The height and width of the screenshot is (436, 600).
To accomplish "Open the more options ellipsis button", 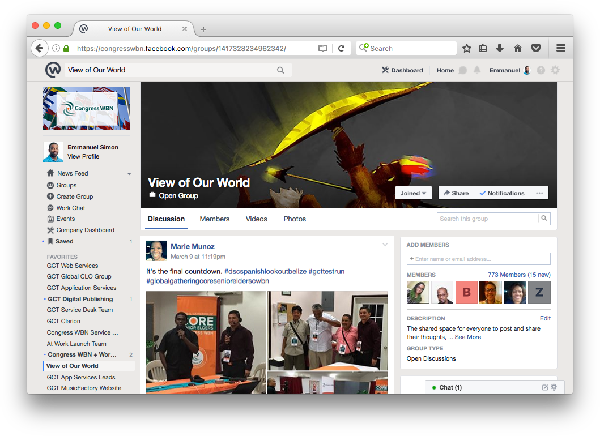I will click(x=540, y=192).
